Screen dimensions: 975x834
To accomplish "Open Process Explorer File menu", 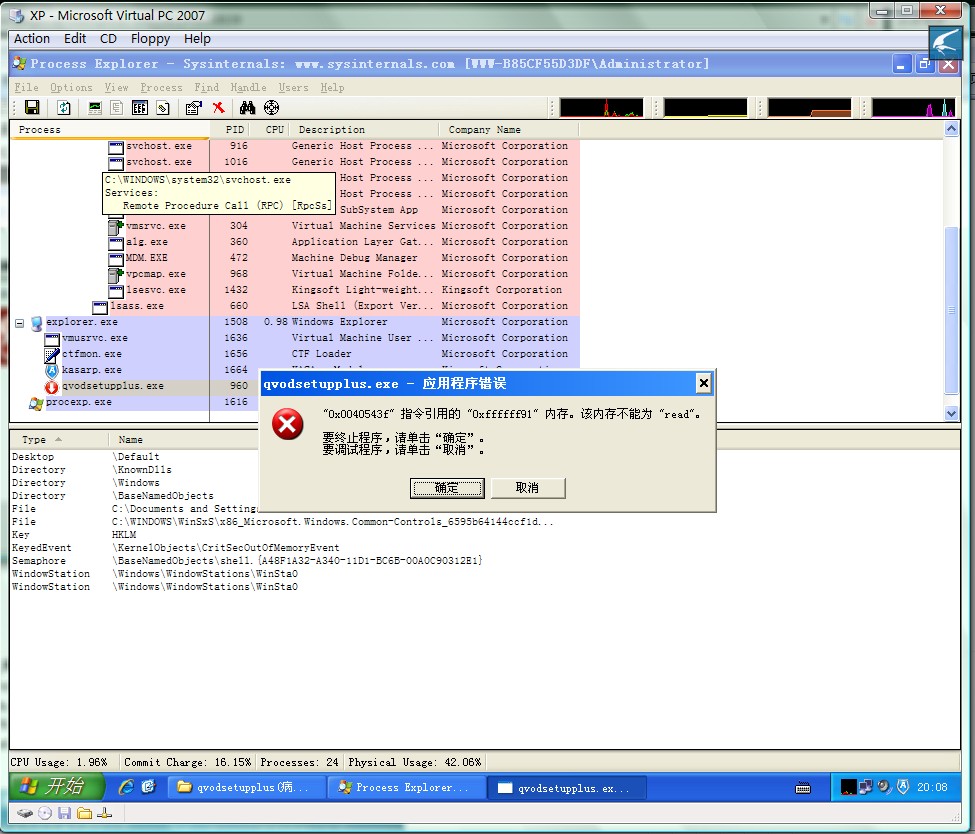I will coord(26,88).
